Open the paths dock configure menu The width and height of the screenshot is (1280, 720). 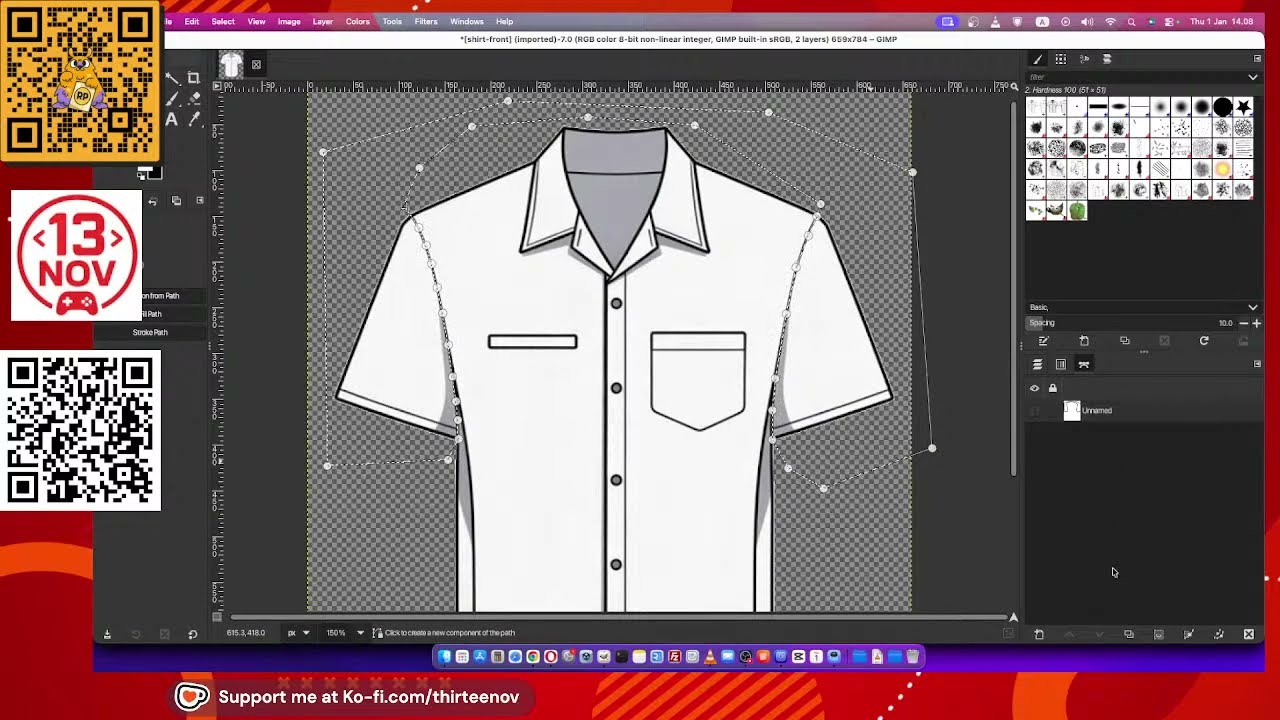click(1257, 364)
